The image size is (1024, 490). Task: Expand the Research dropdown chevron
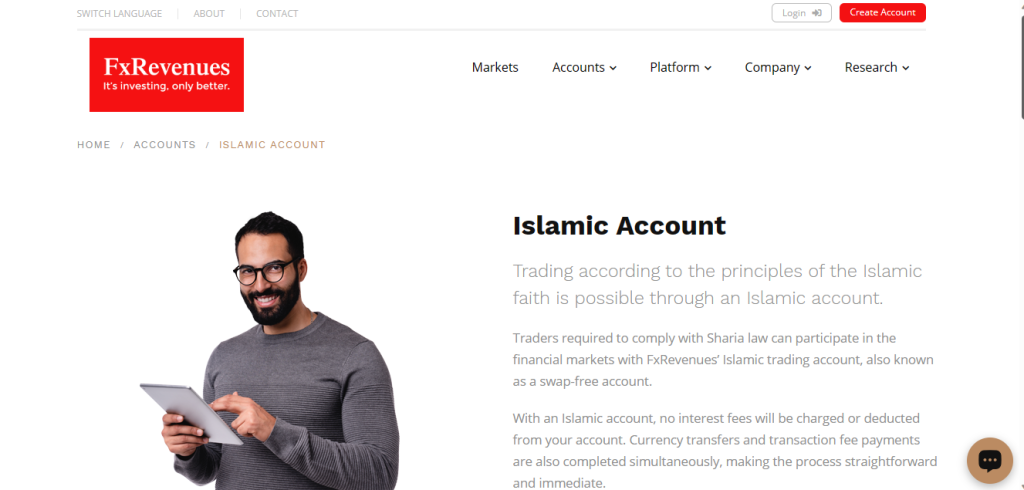[906, 68]
